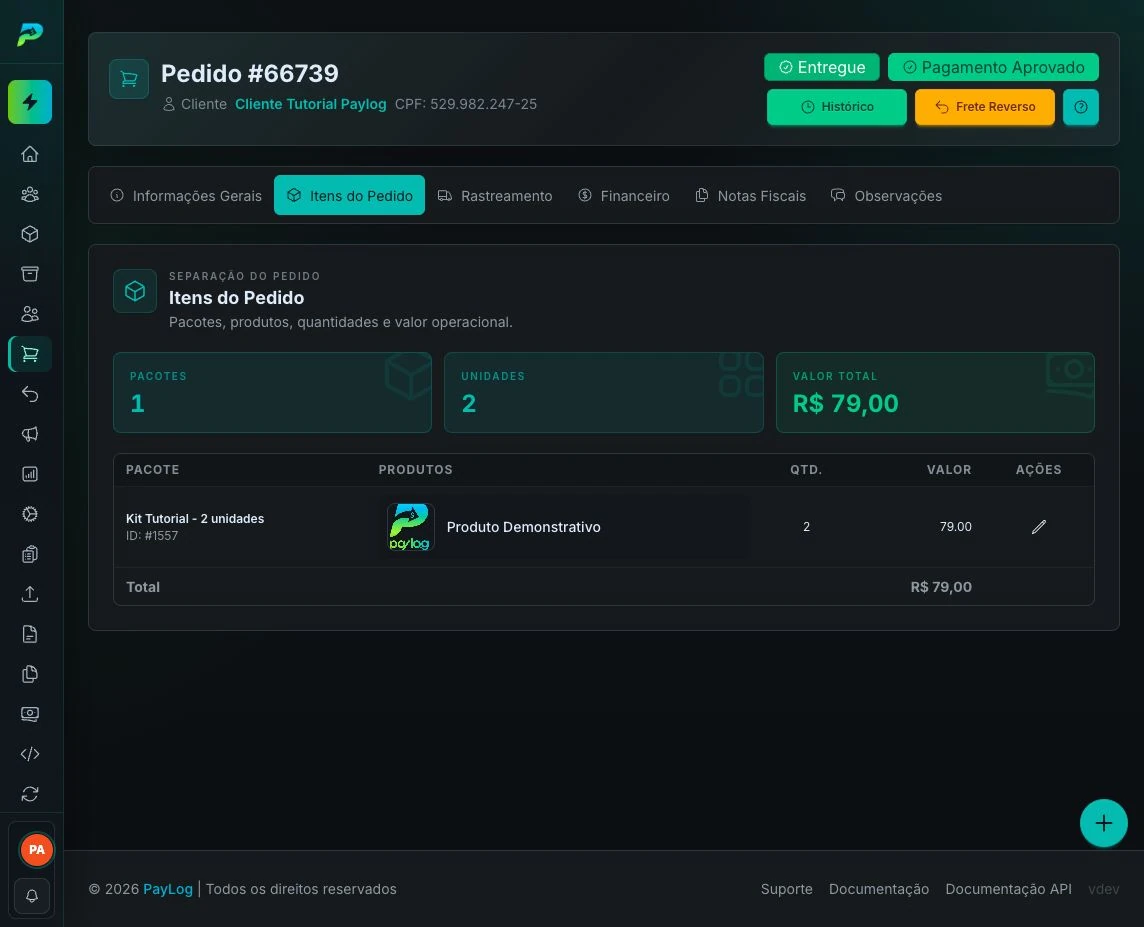Open the Financeiro tab
This screenshot has width=1144, height=927.
click(624, 195)
